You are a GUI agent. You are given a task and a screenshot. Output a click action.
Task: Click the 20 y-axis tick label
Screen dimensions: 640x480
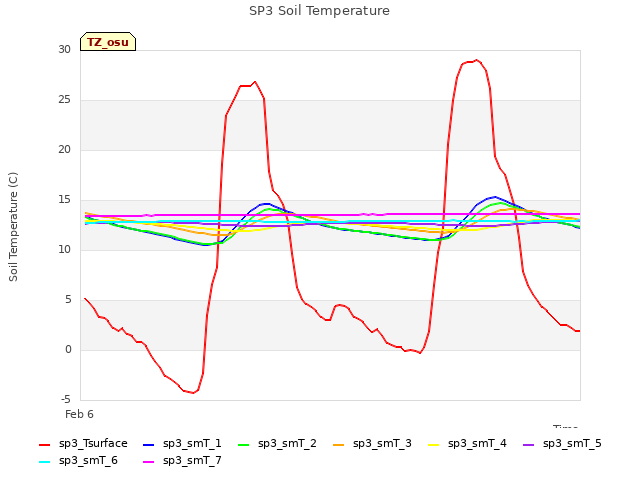pos(64,150)
